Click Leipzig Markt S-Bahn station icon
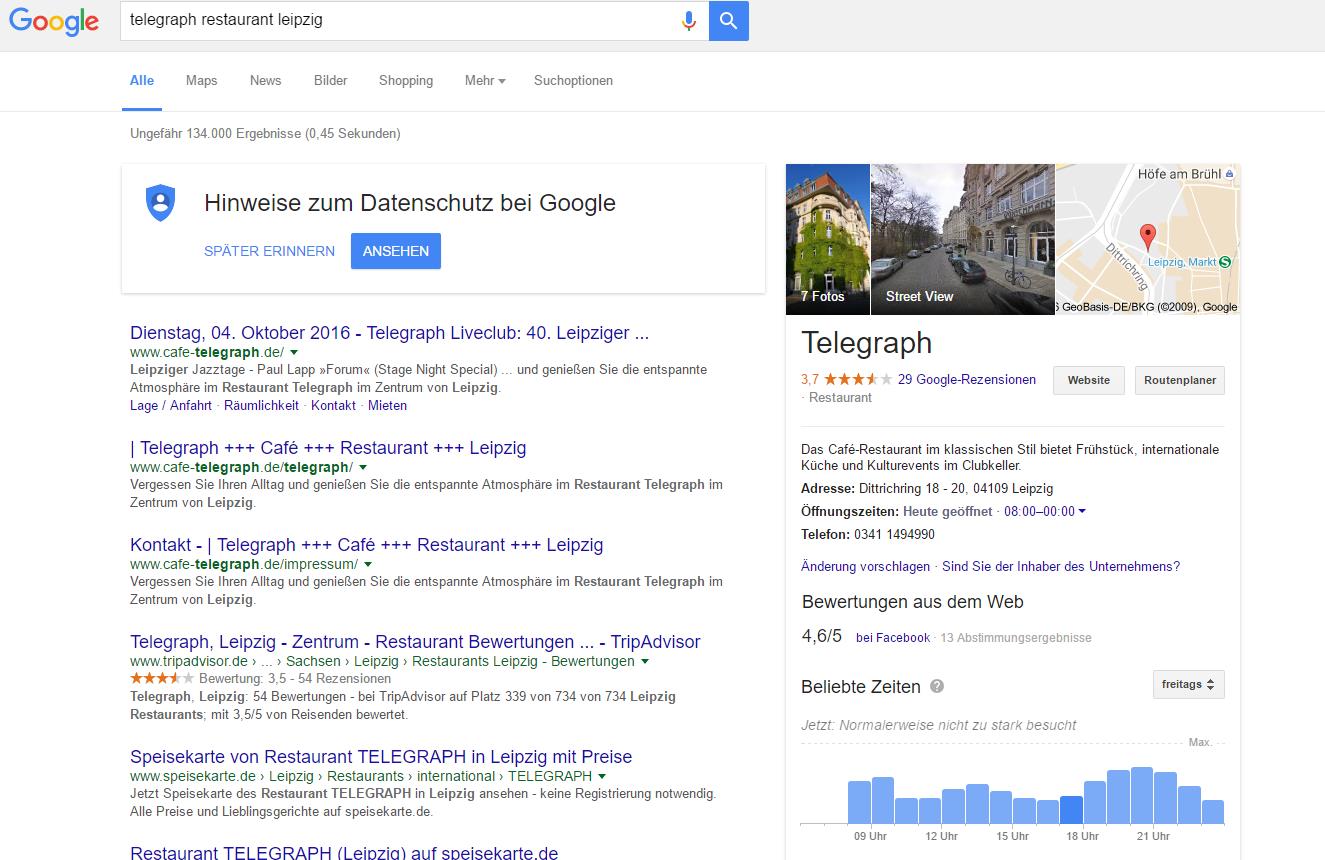 (x=1226, y=262)
